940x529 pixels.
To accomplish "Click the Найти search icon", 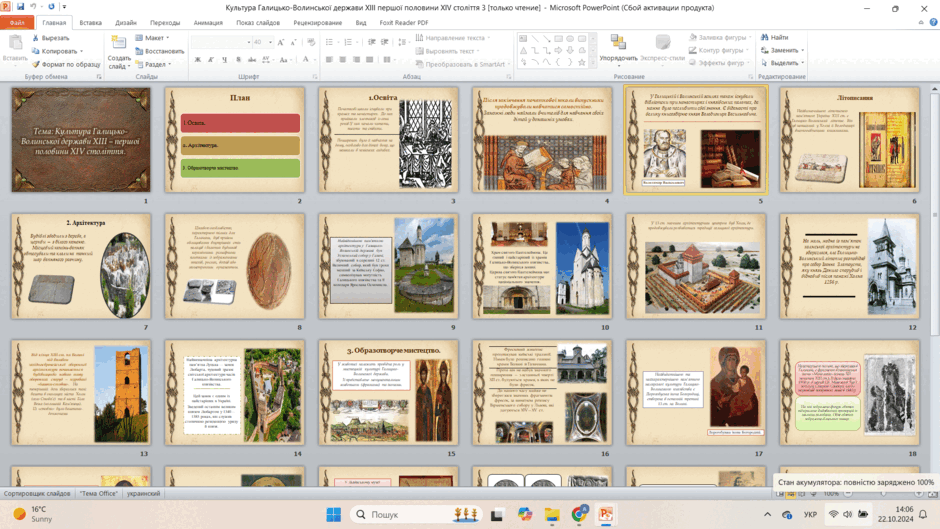I will [764, 37].
